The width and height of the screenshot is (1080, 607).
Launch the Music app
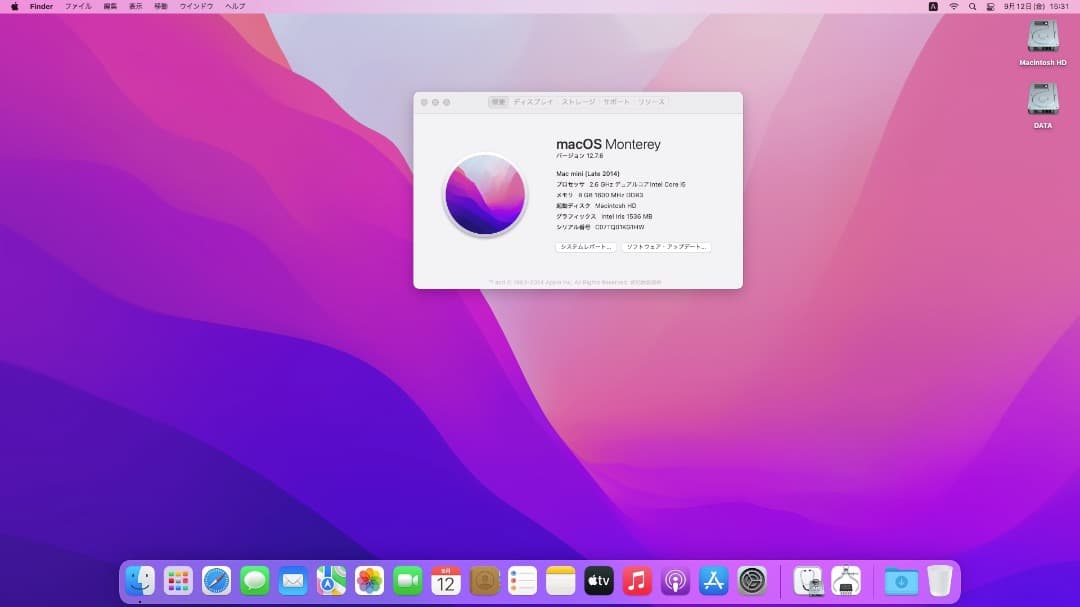pyautogui.click(x=636, y=580)
